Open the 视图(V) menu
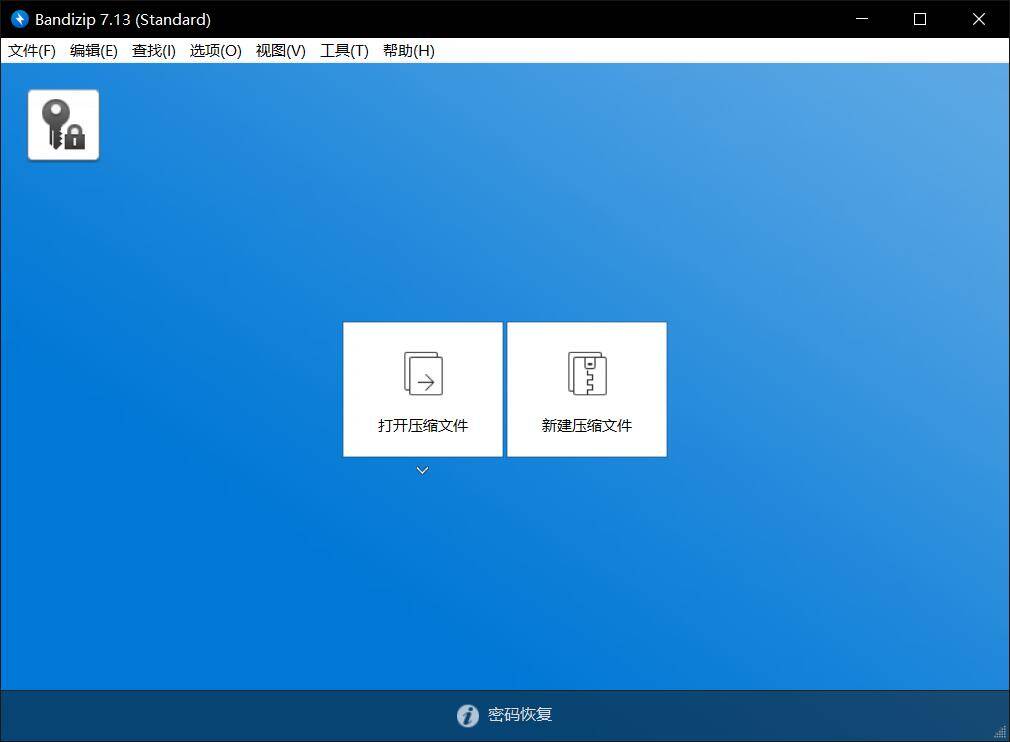The image size is (1010, 742). click(x=281, y=51)
